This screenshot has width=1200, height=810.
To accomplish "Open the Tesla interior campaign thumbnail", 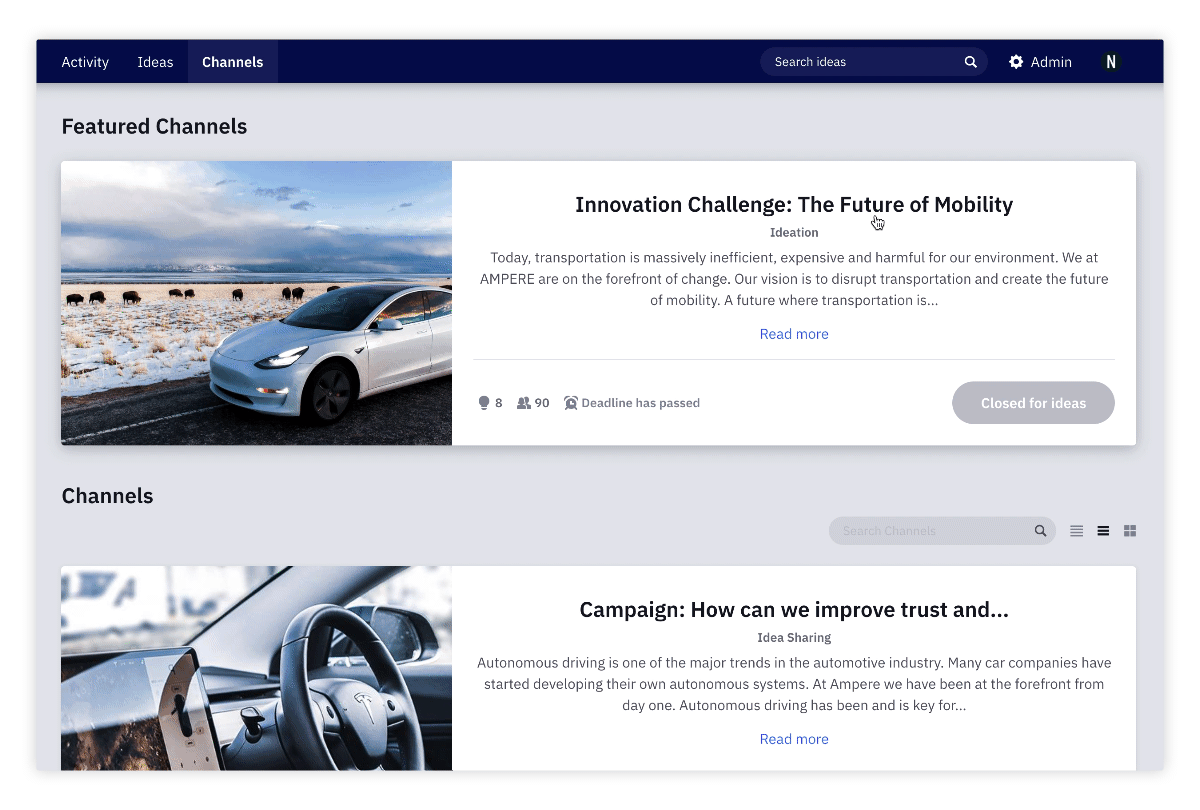I will pyautogui.click(x=256, y=668).
